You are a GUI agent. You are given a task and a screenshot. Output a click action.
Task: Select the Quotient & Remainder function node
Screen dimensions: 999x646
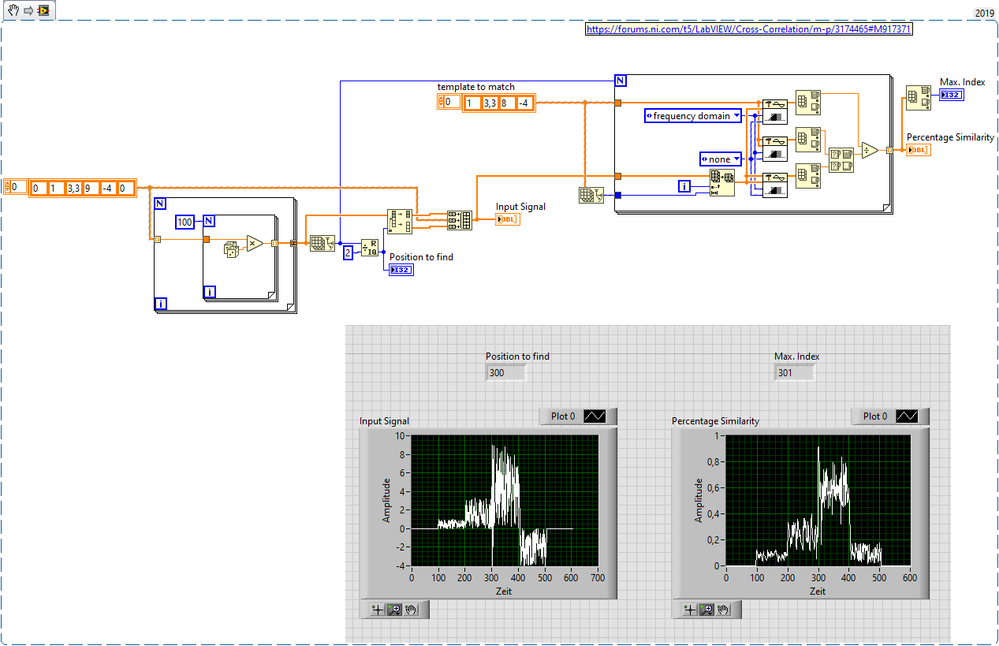[x=370, y=248]
